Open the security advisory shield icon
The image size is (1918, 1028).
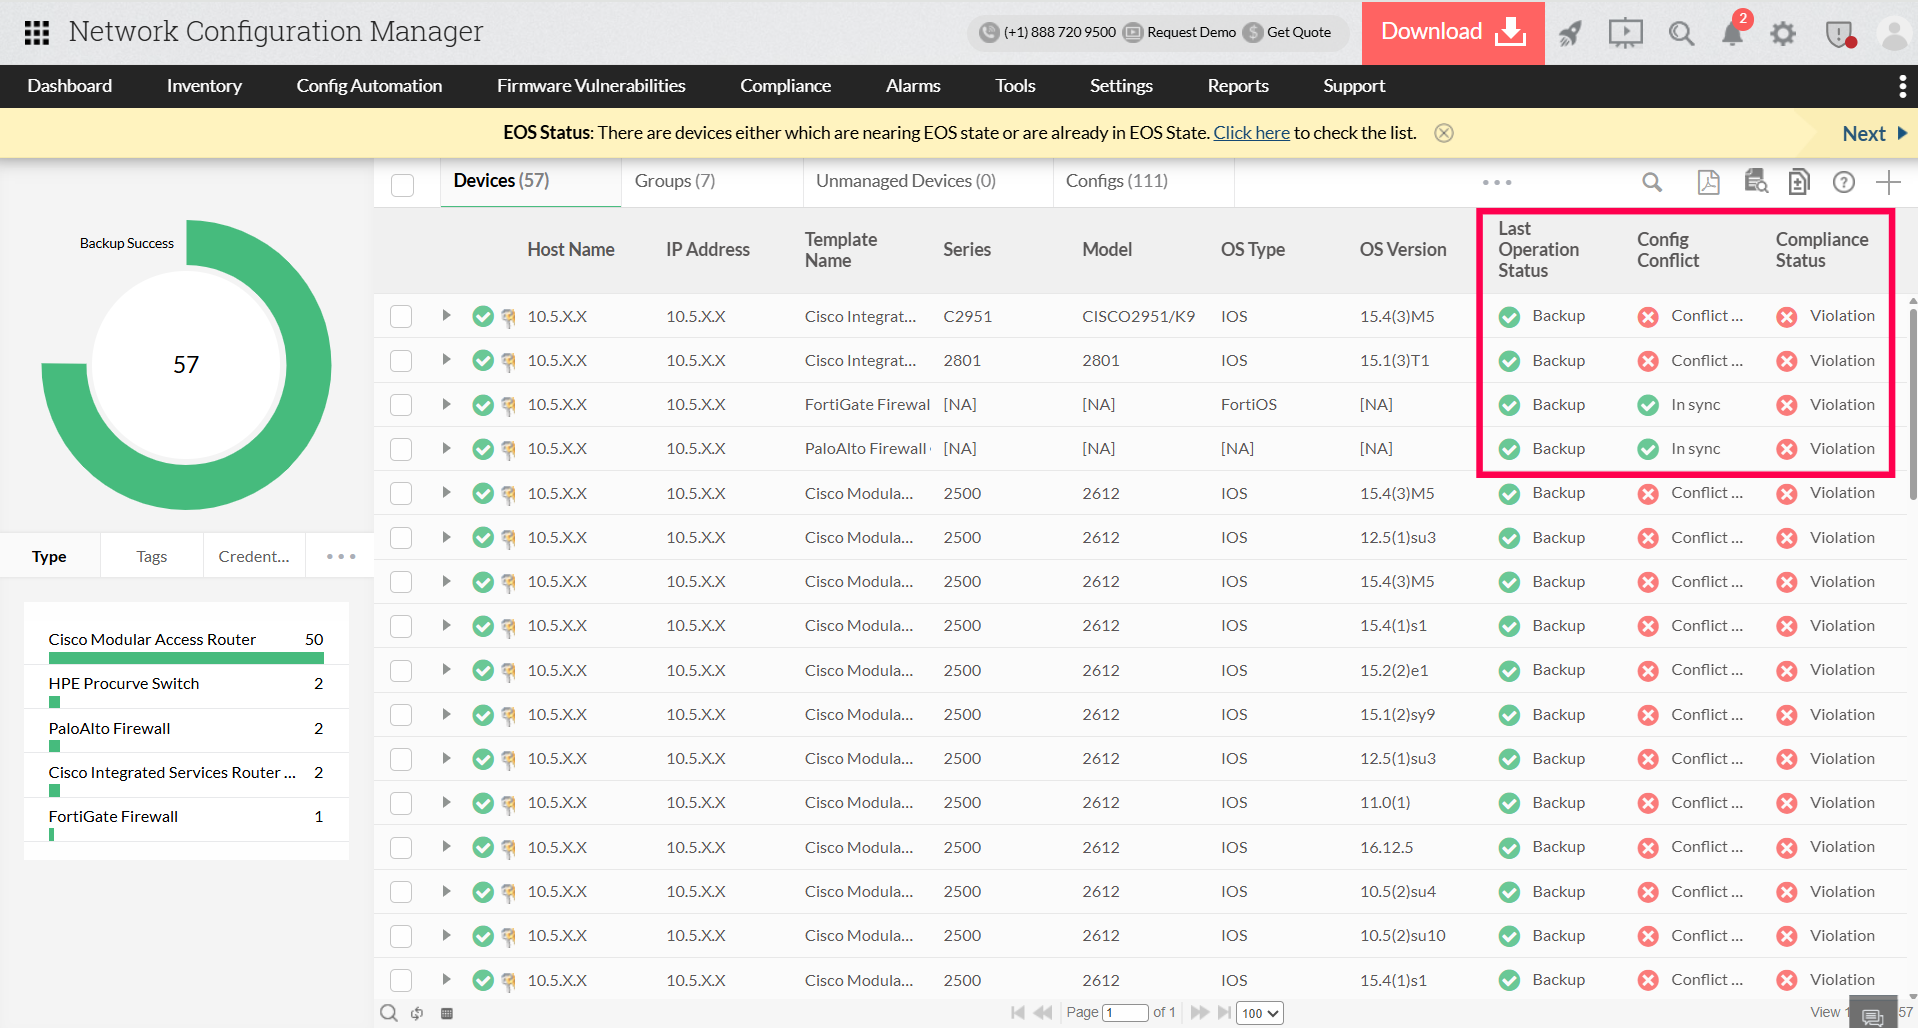tap(1840, 33)
